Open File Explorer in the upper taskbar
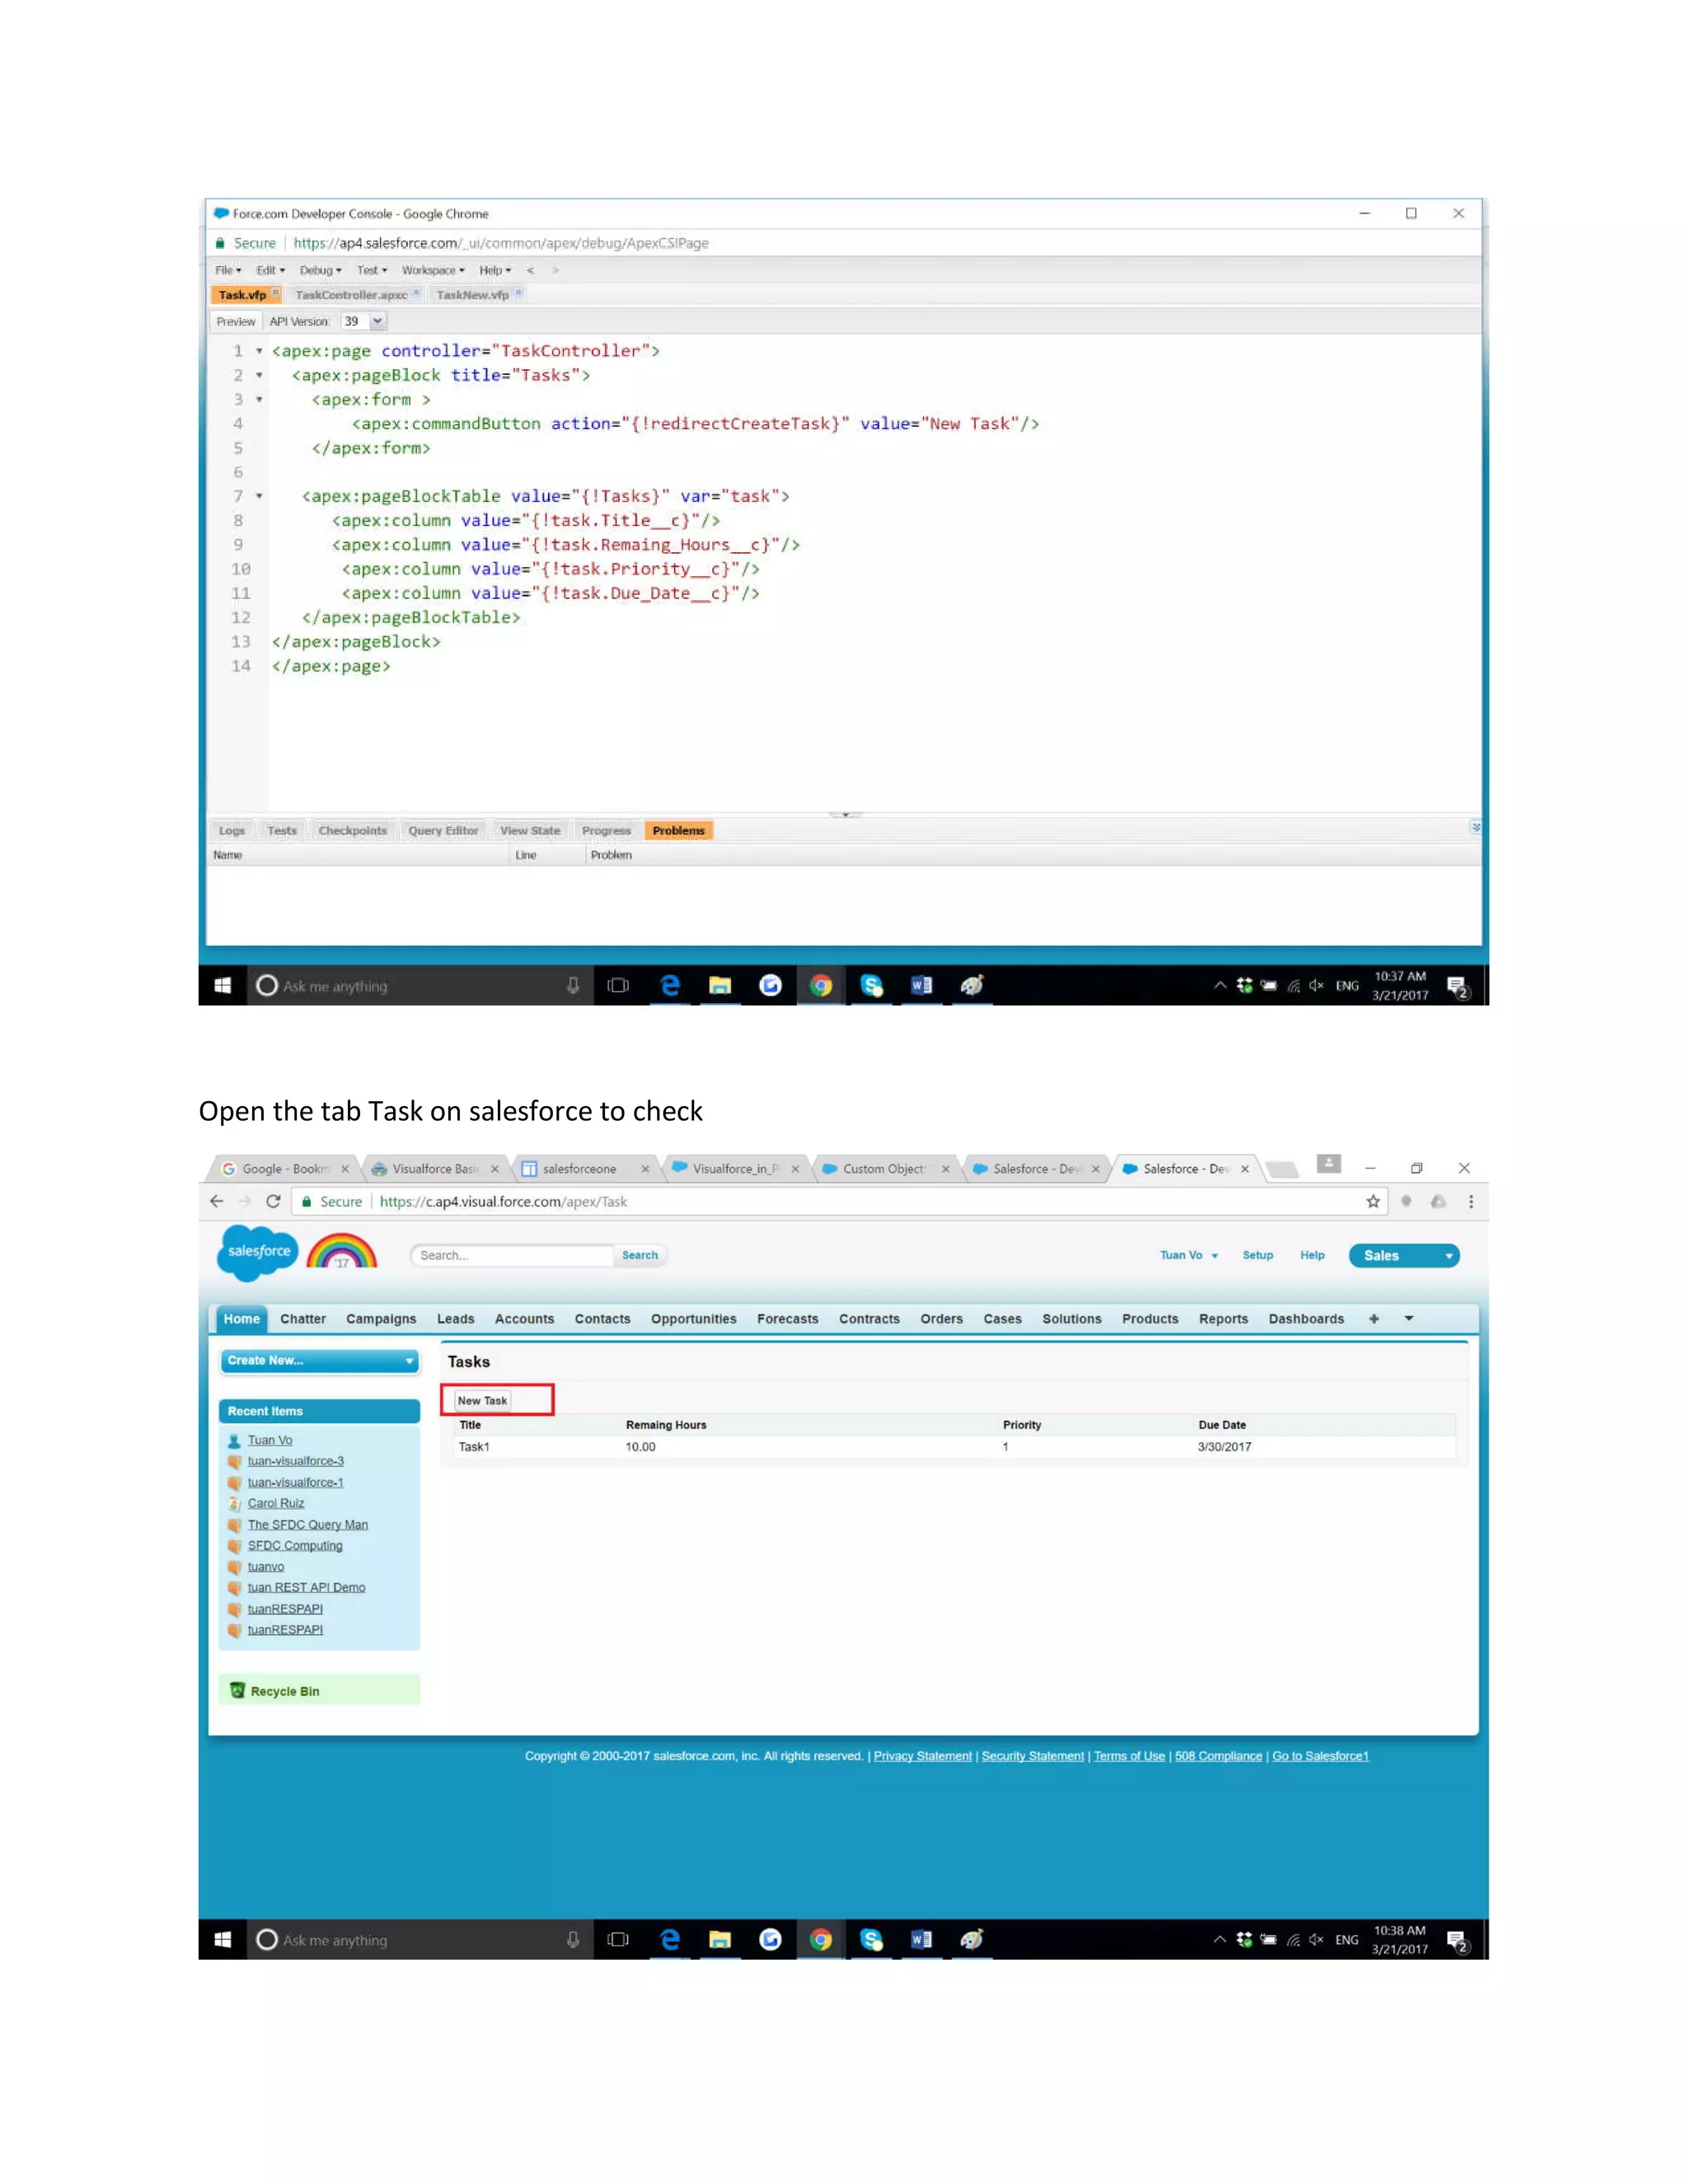The image size is (1688, 2184). 720,986
